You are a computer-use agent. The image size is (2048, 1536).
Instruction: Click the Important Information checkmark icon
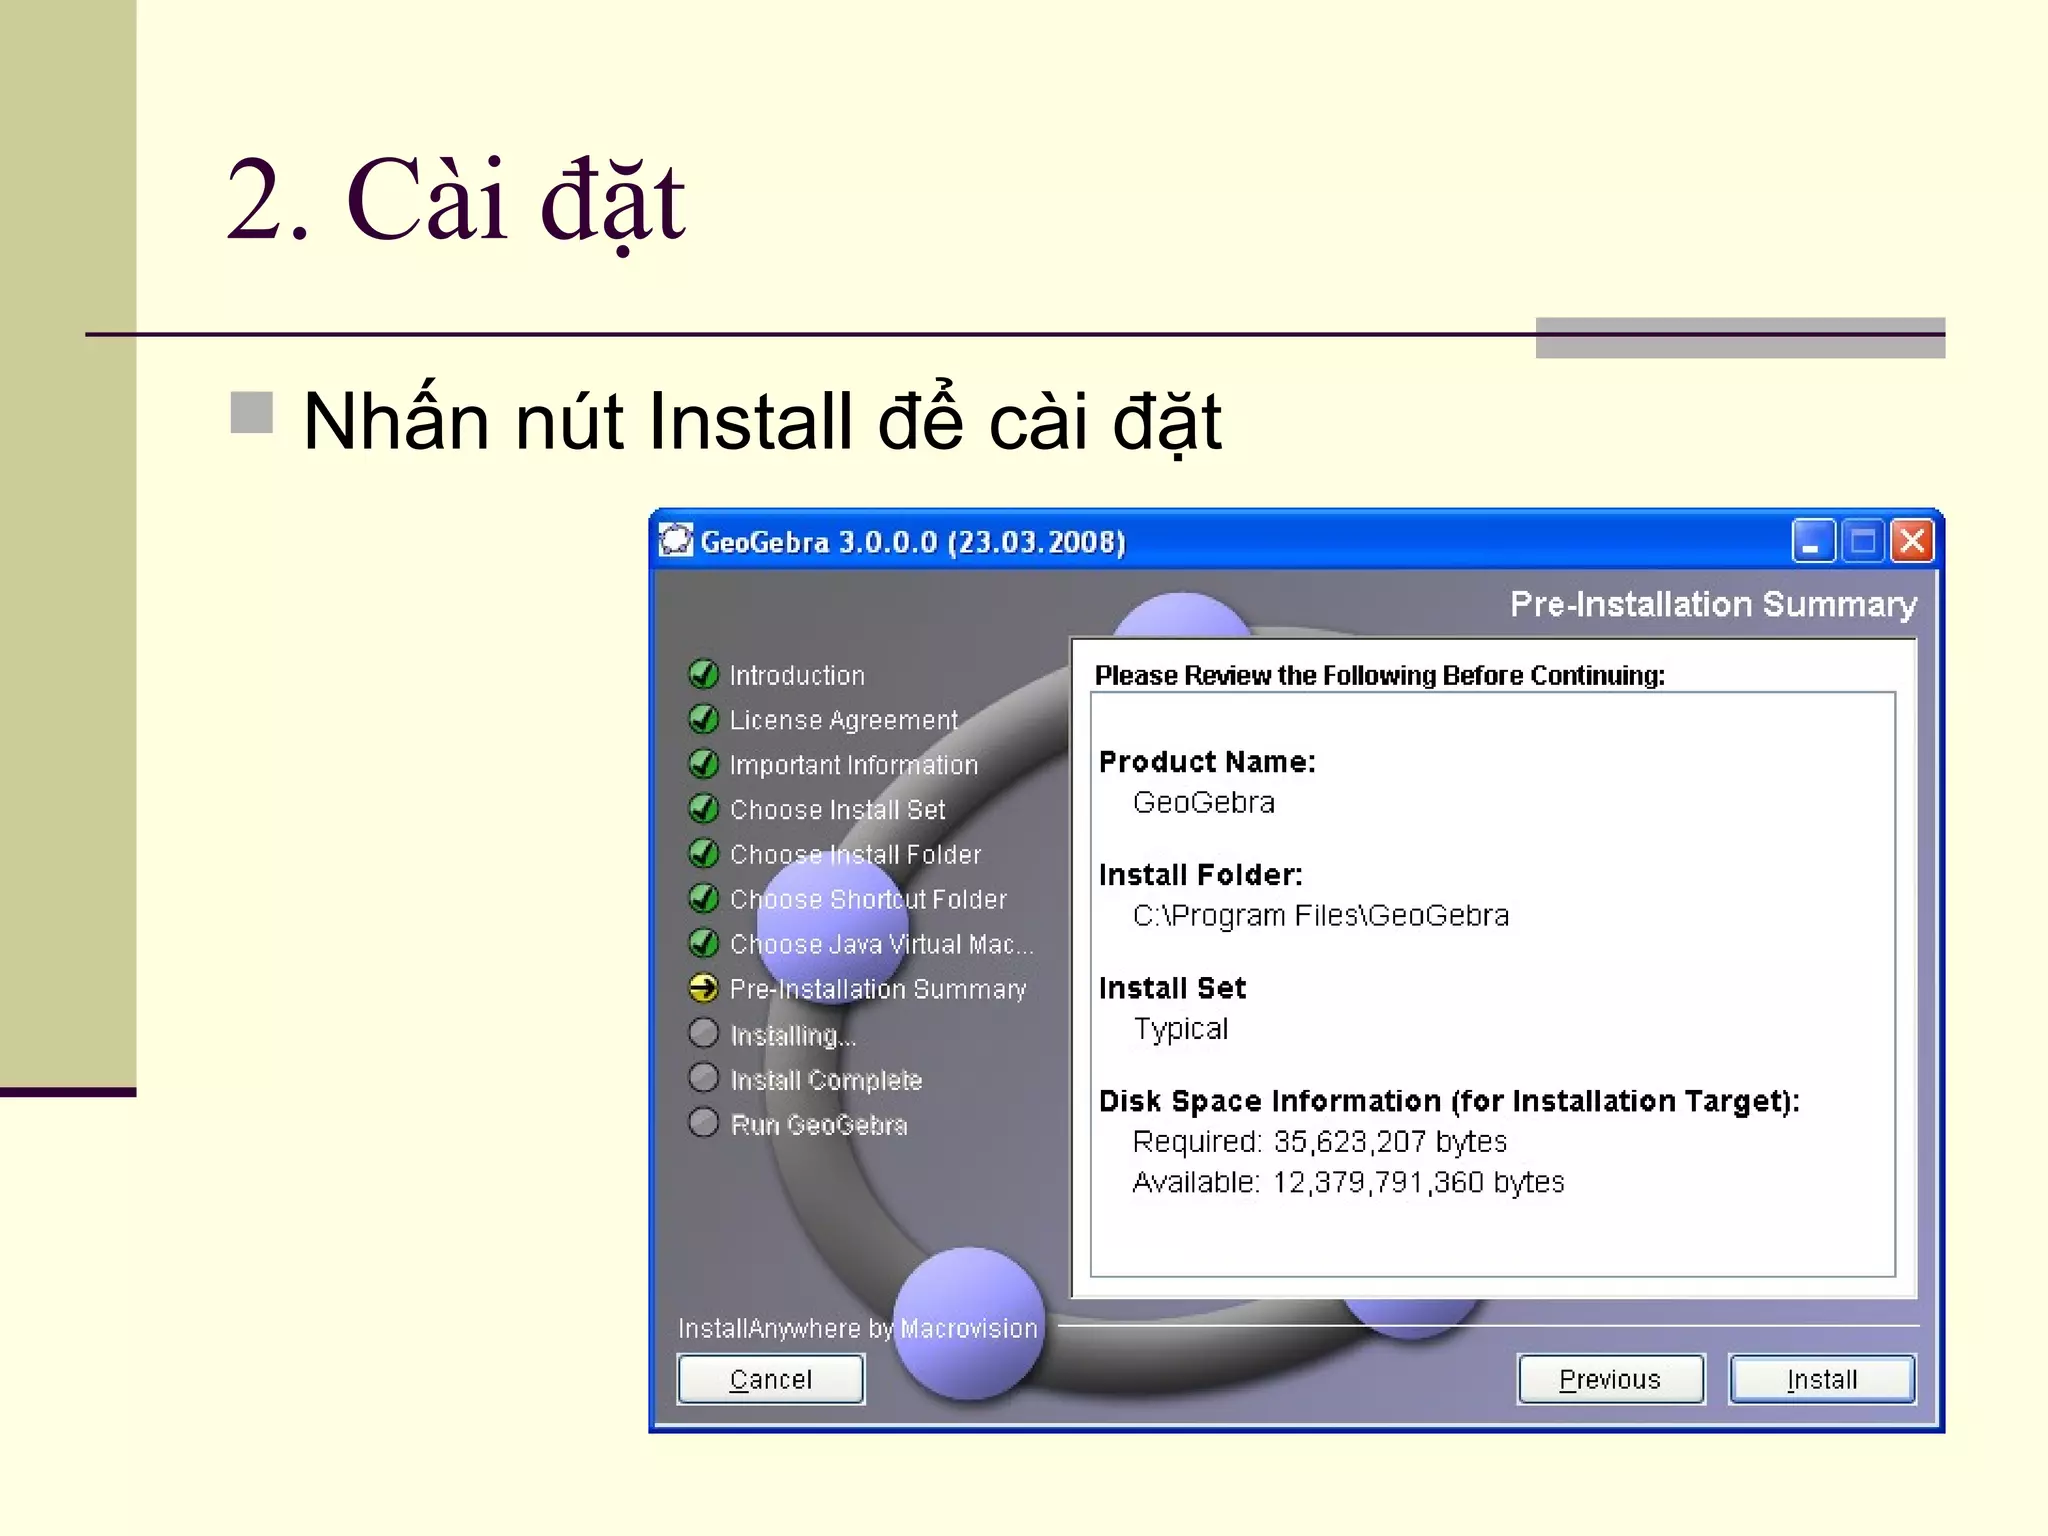point(704,764)
